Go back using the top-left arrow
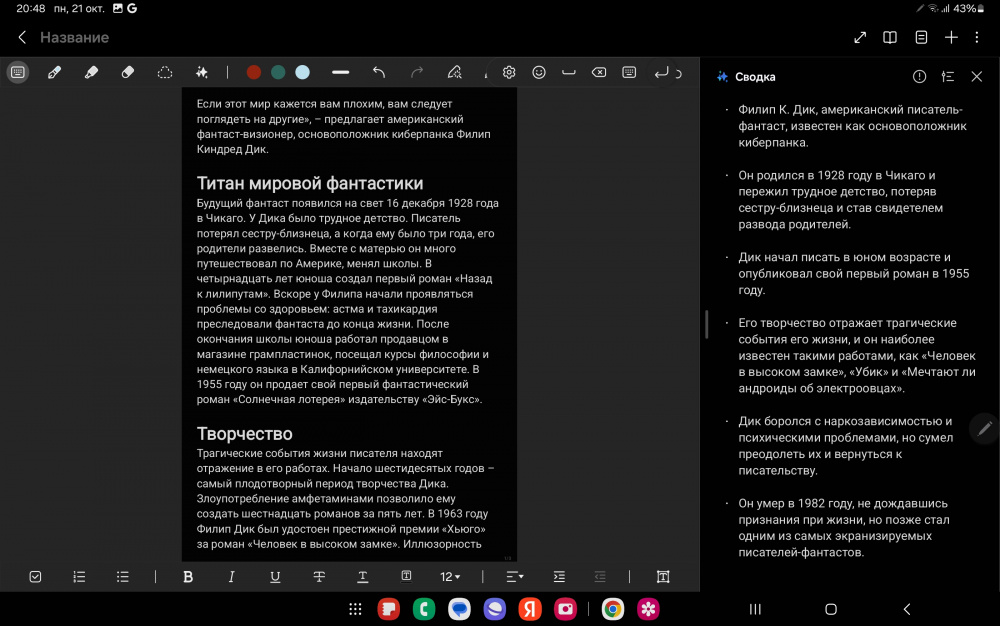 click(22, 38)
